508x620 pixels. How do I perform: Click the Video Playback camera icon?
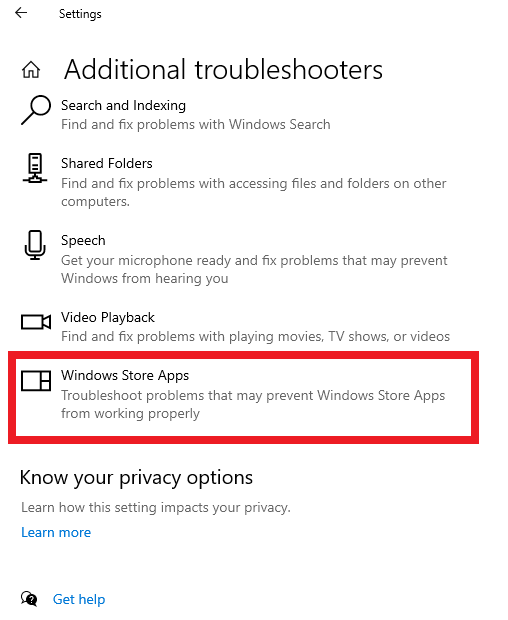[x=36, y=322]
